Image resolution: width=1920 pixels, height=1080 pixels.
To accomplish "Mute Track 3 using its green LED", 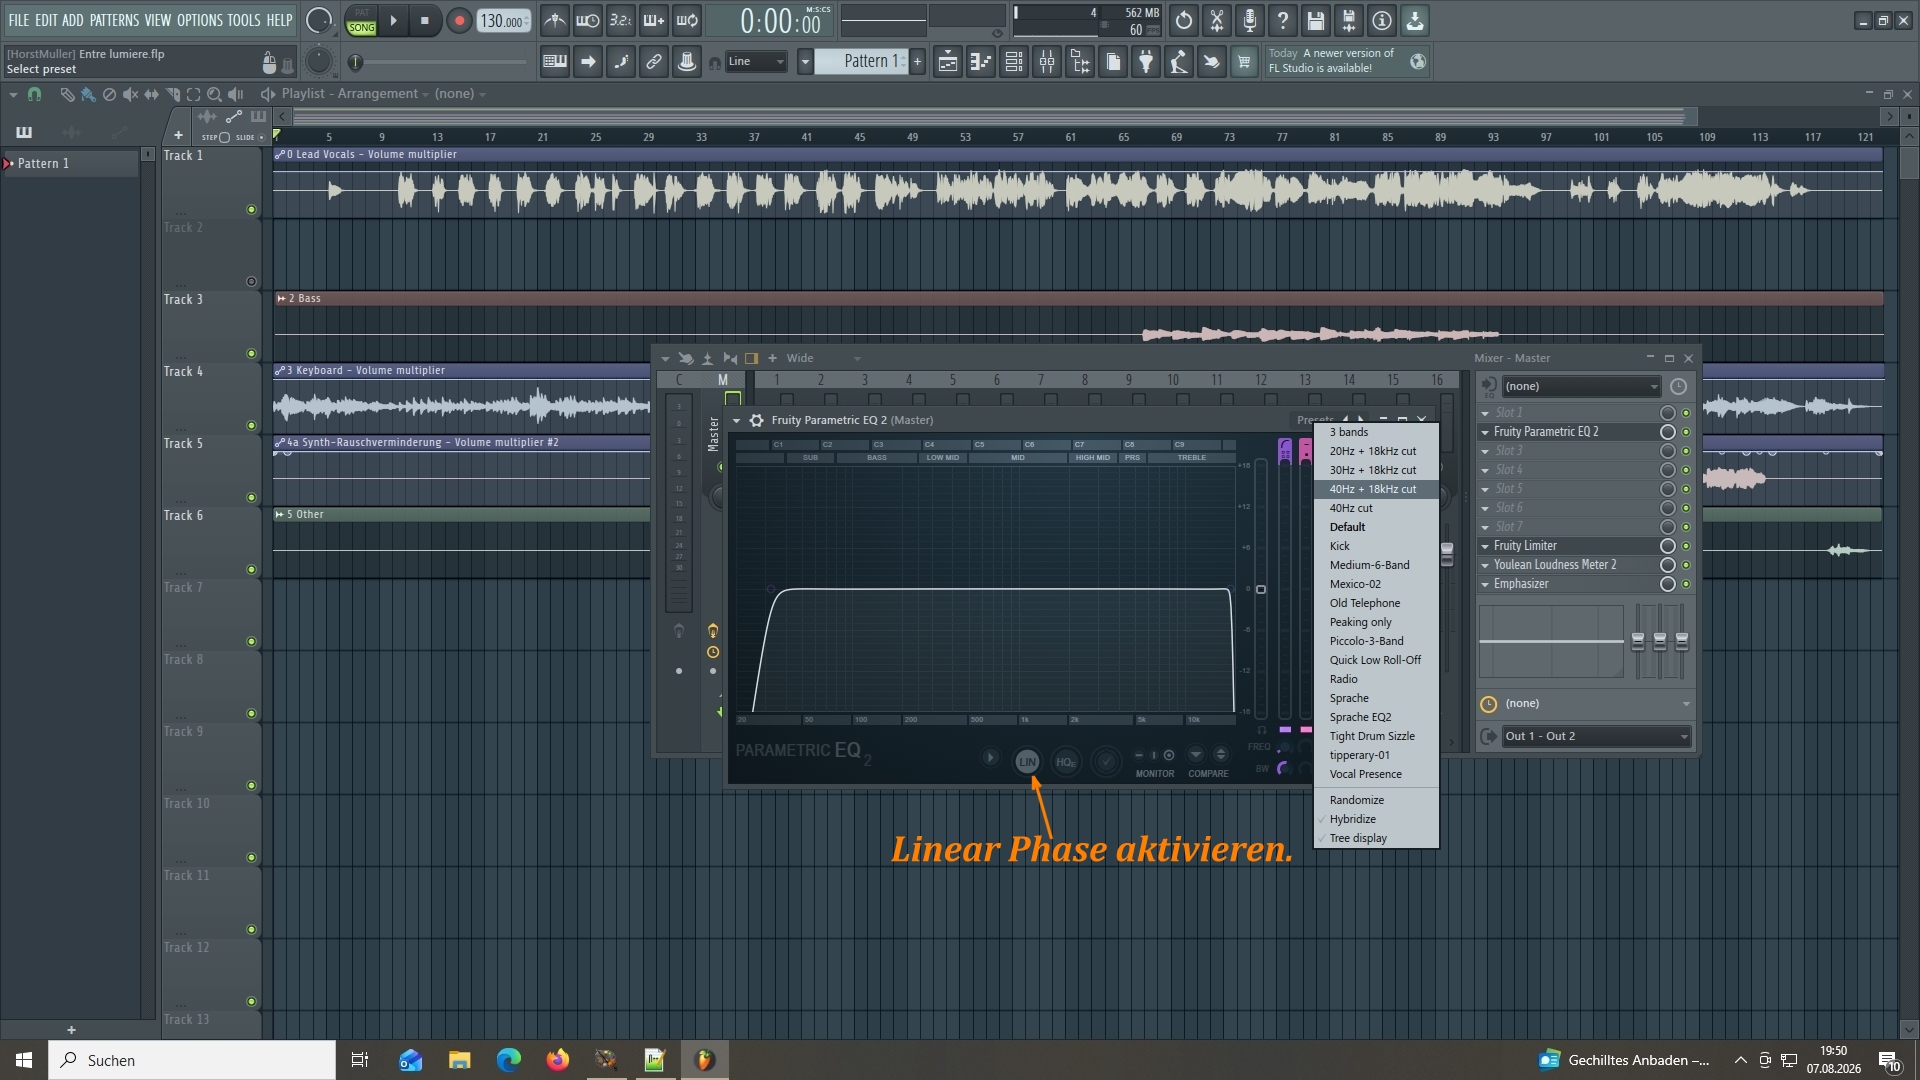I will [251, 353].
